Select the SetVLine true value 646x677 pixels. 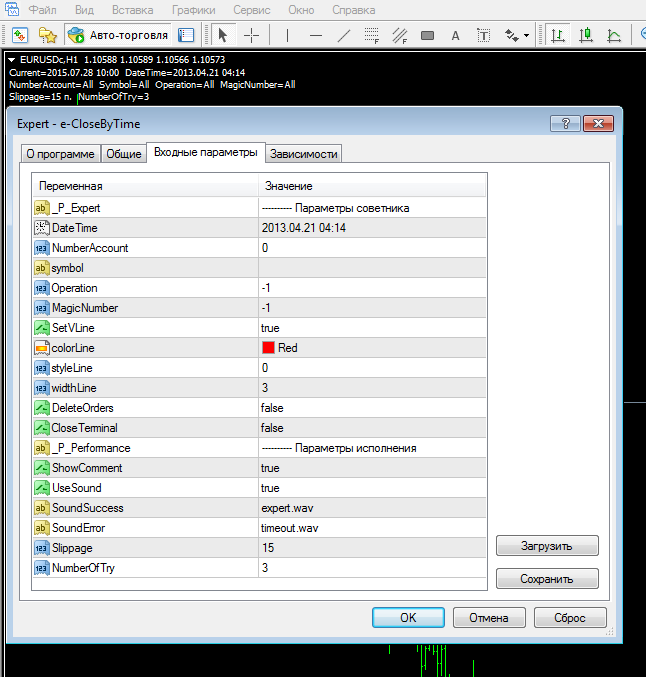(270, 328)
